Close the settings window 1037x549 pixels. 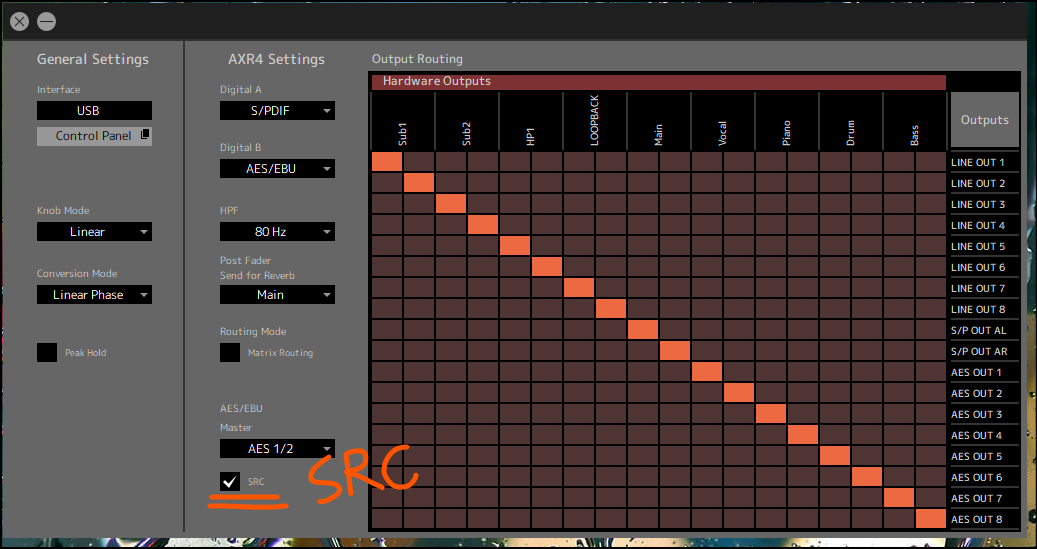[20, 22]
